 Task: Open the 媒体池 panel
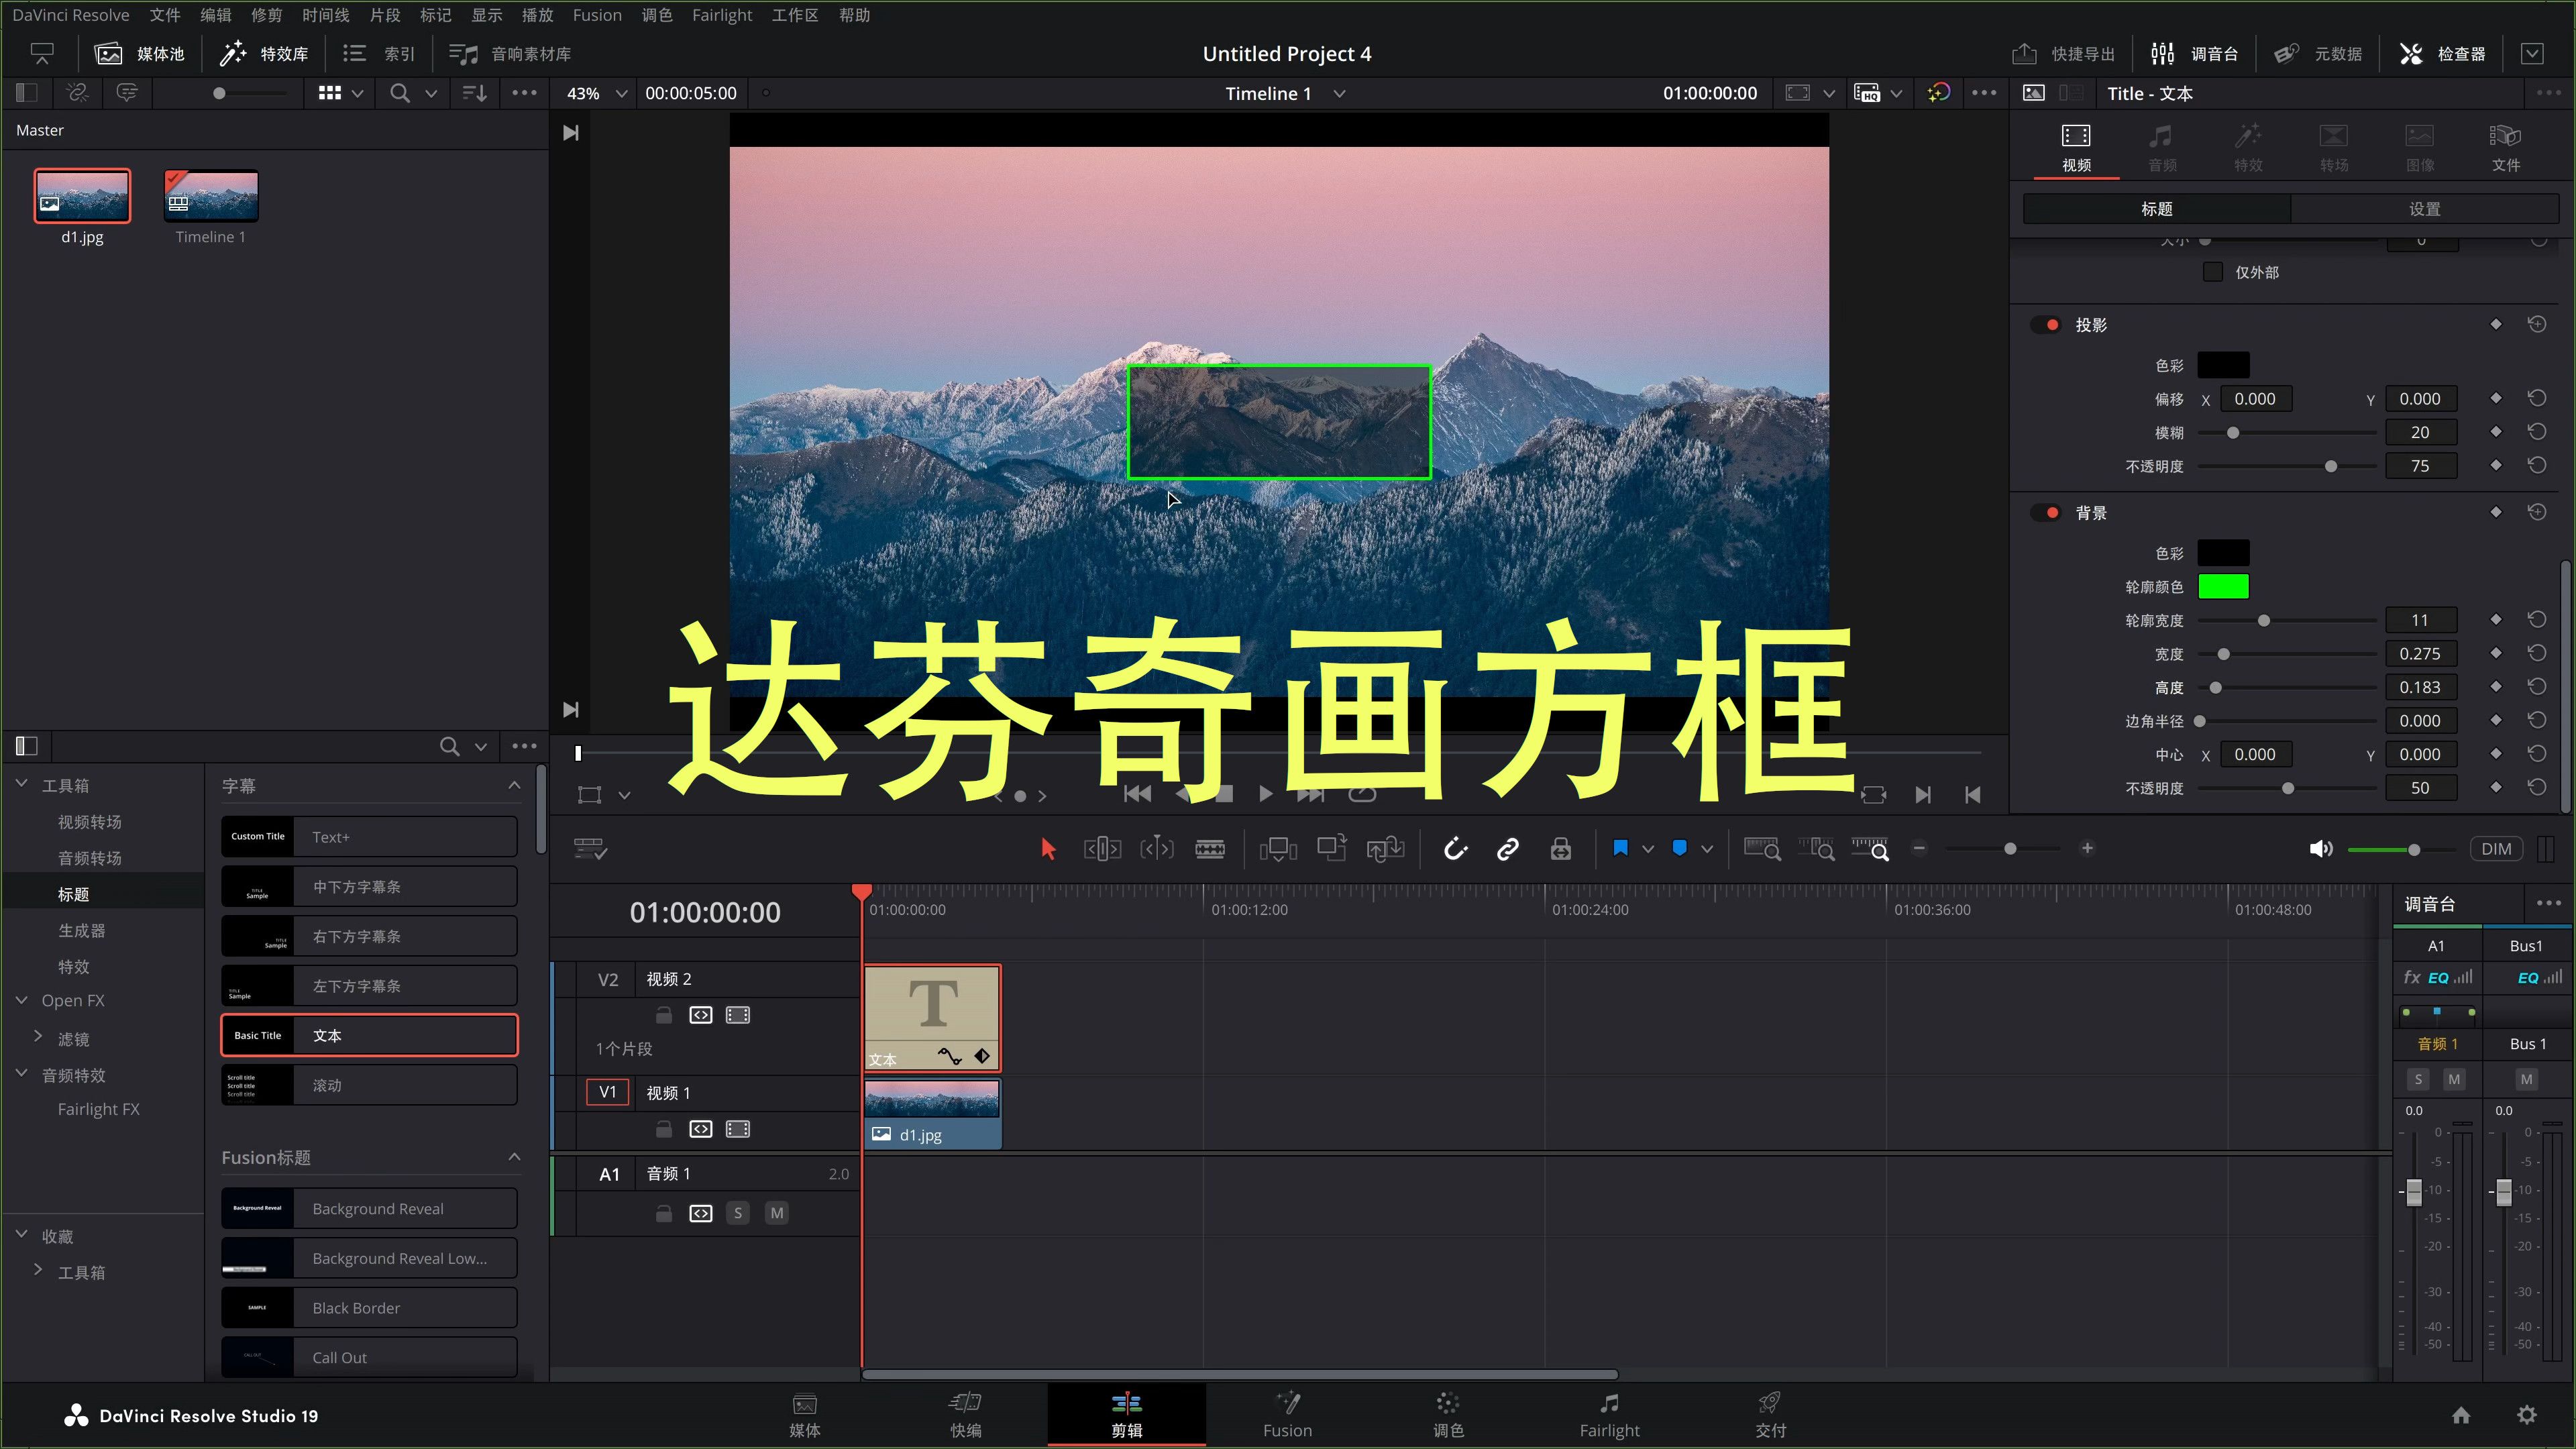(x=139, y=53)
